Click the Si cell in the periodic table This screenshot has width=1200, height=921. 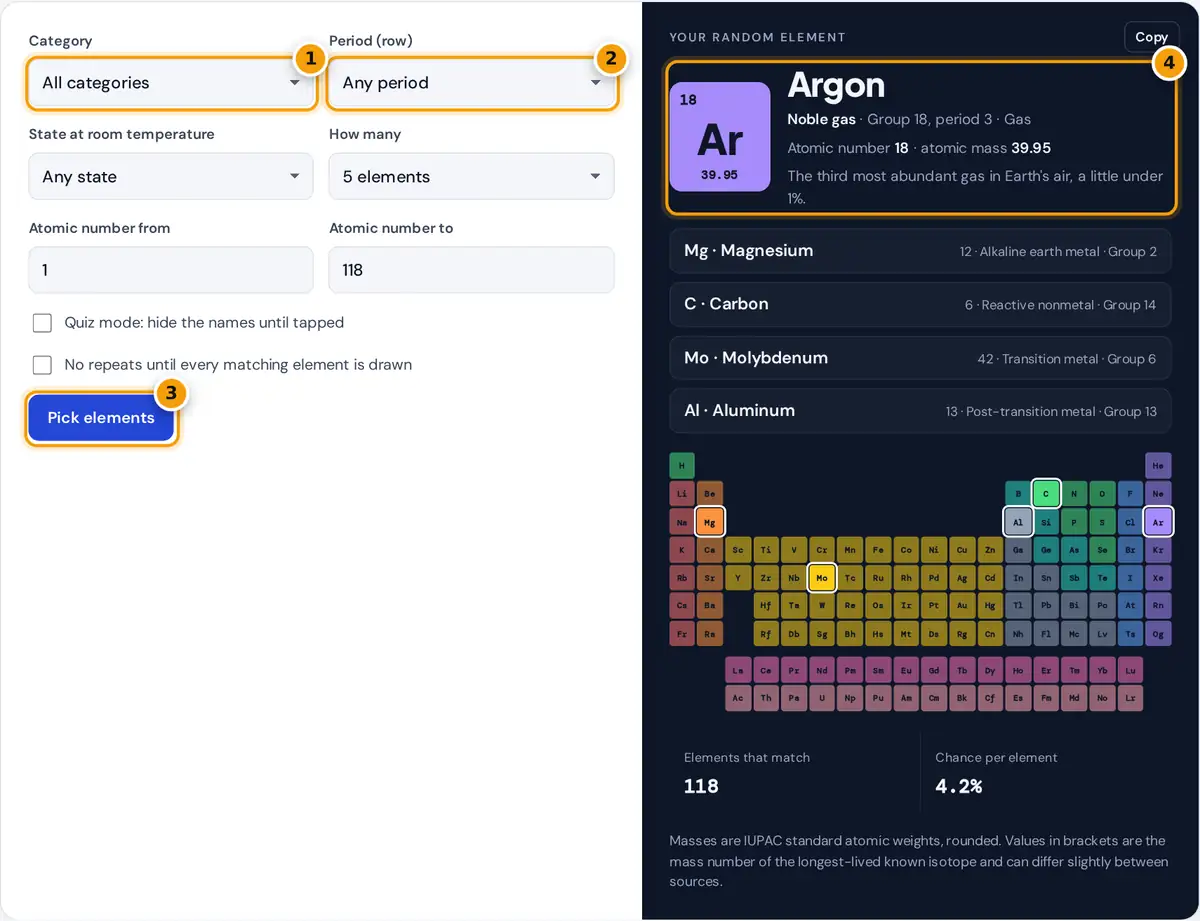click(1046, 522)
